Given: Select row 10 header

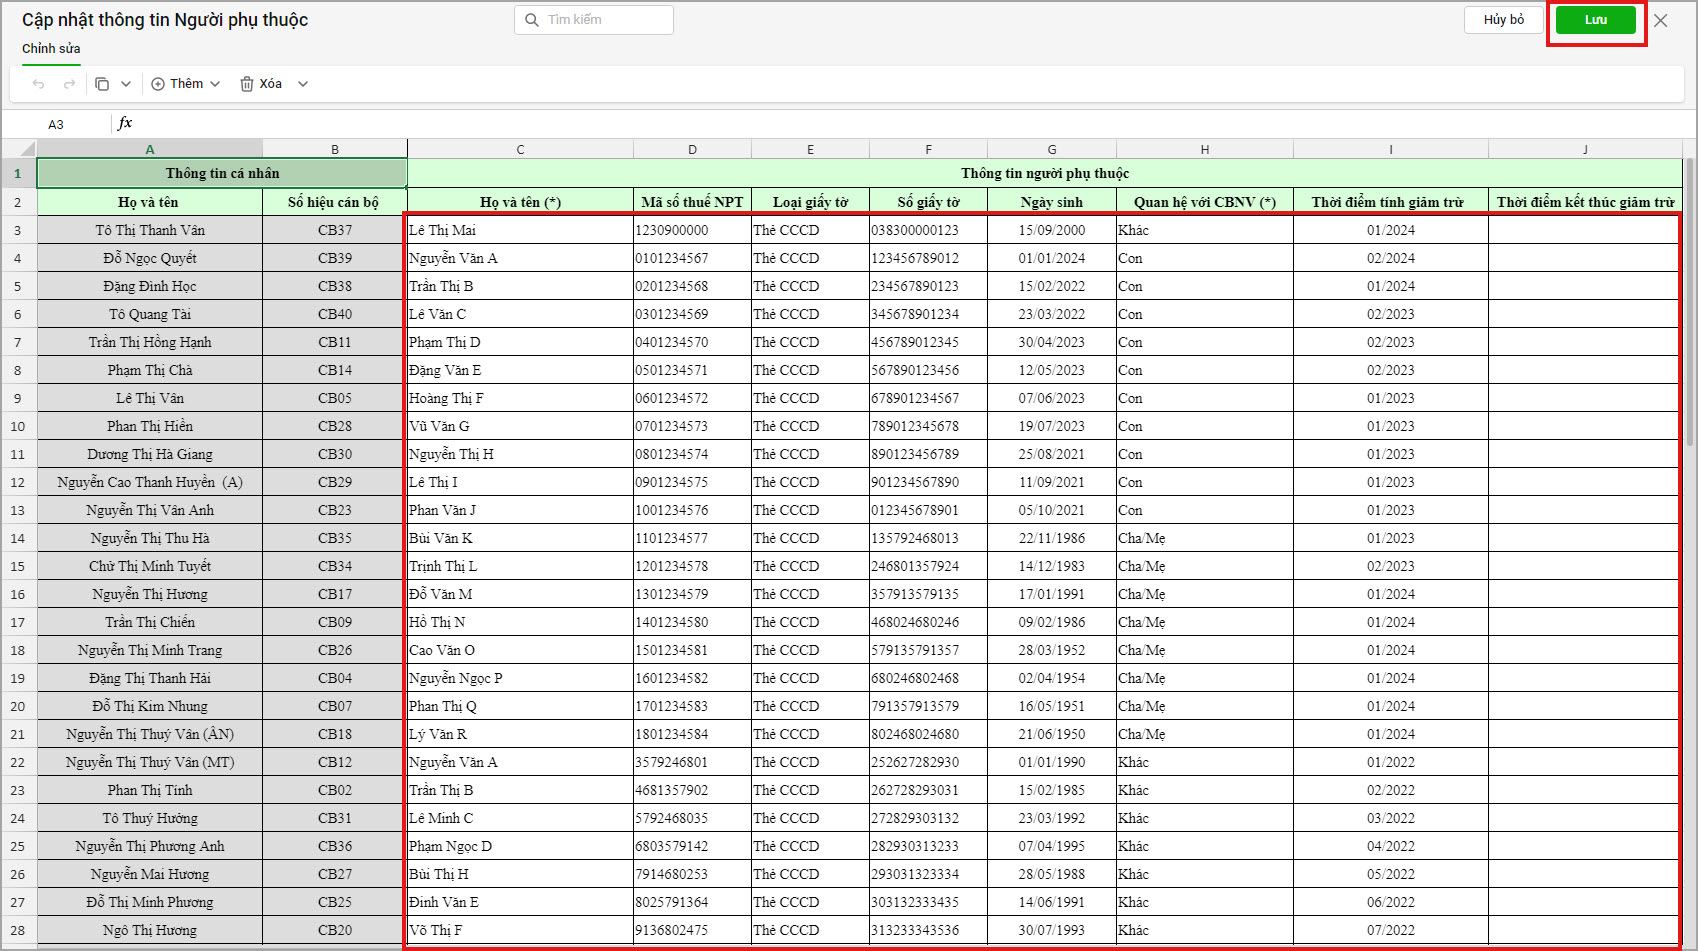Looking at the screenshot, I should (18, 426).
